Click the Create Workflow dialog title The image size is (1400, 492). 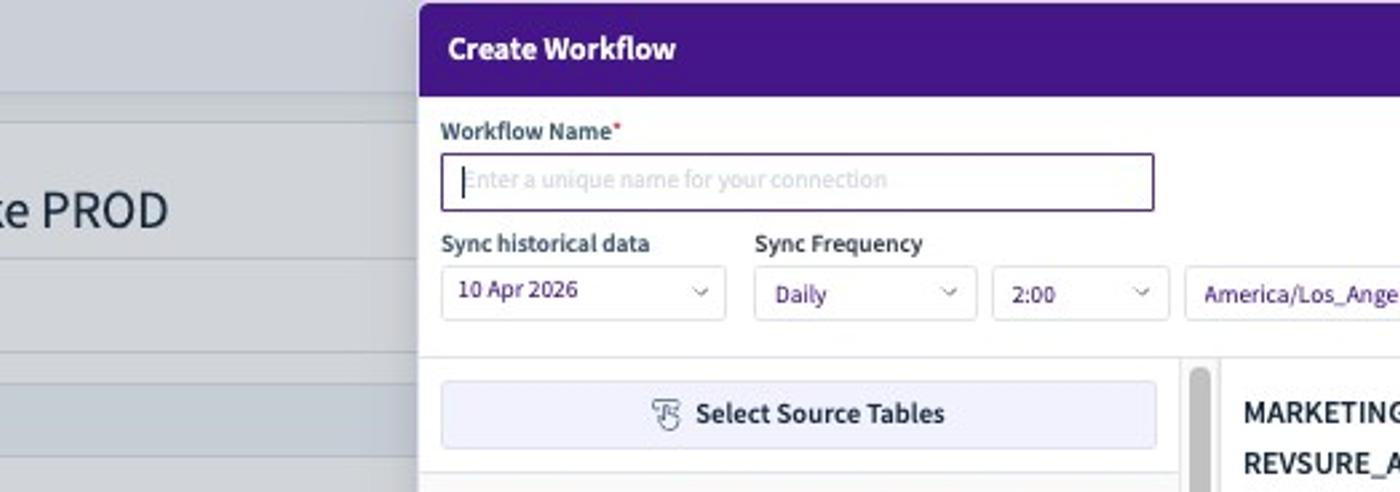coord(561,49)
